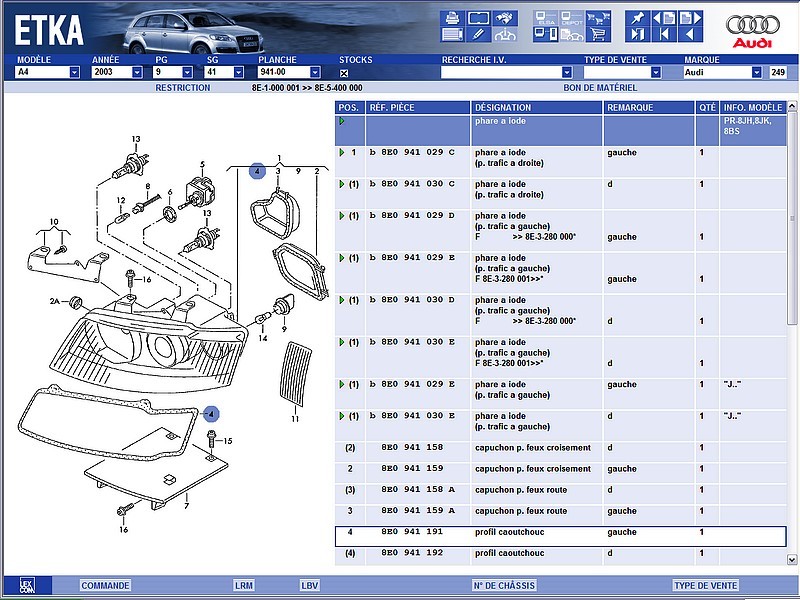Open the MODÈLE dropdown
The width and height of the screenshot is (800, 600).
(x=75, y=73)
